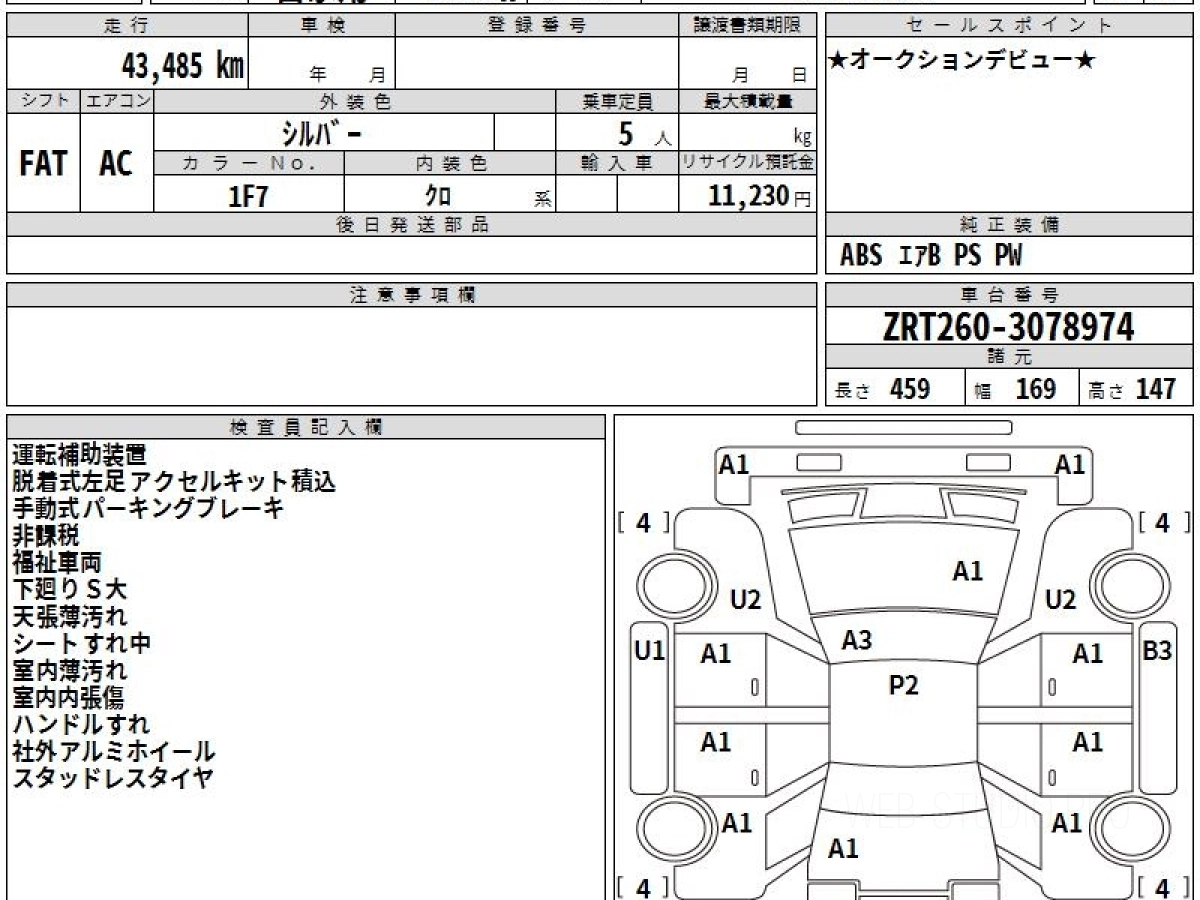Click the 43,485 km mileage value
Image resolution: width=1200 pixels, height=900 pixels.
(x=182, y=66)
